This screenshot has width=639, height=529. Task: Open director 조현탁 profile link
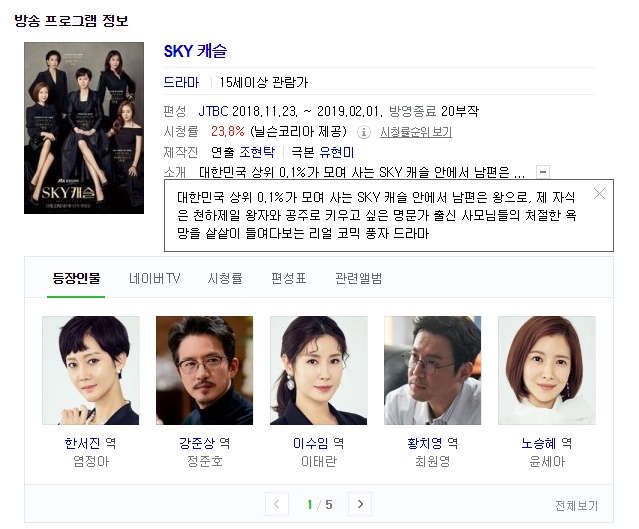coord(257,152)
